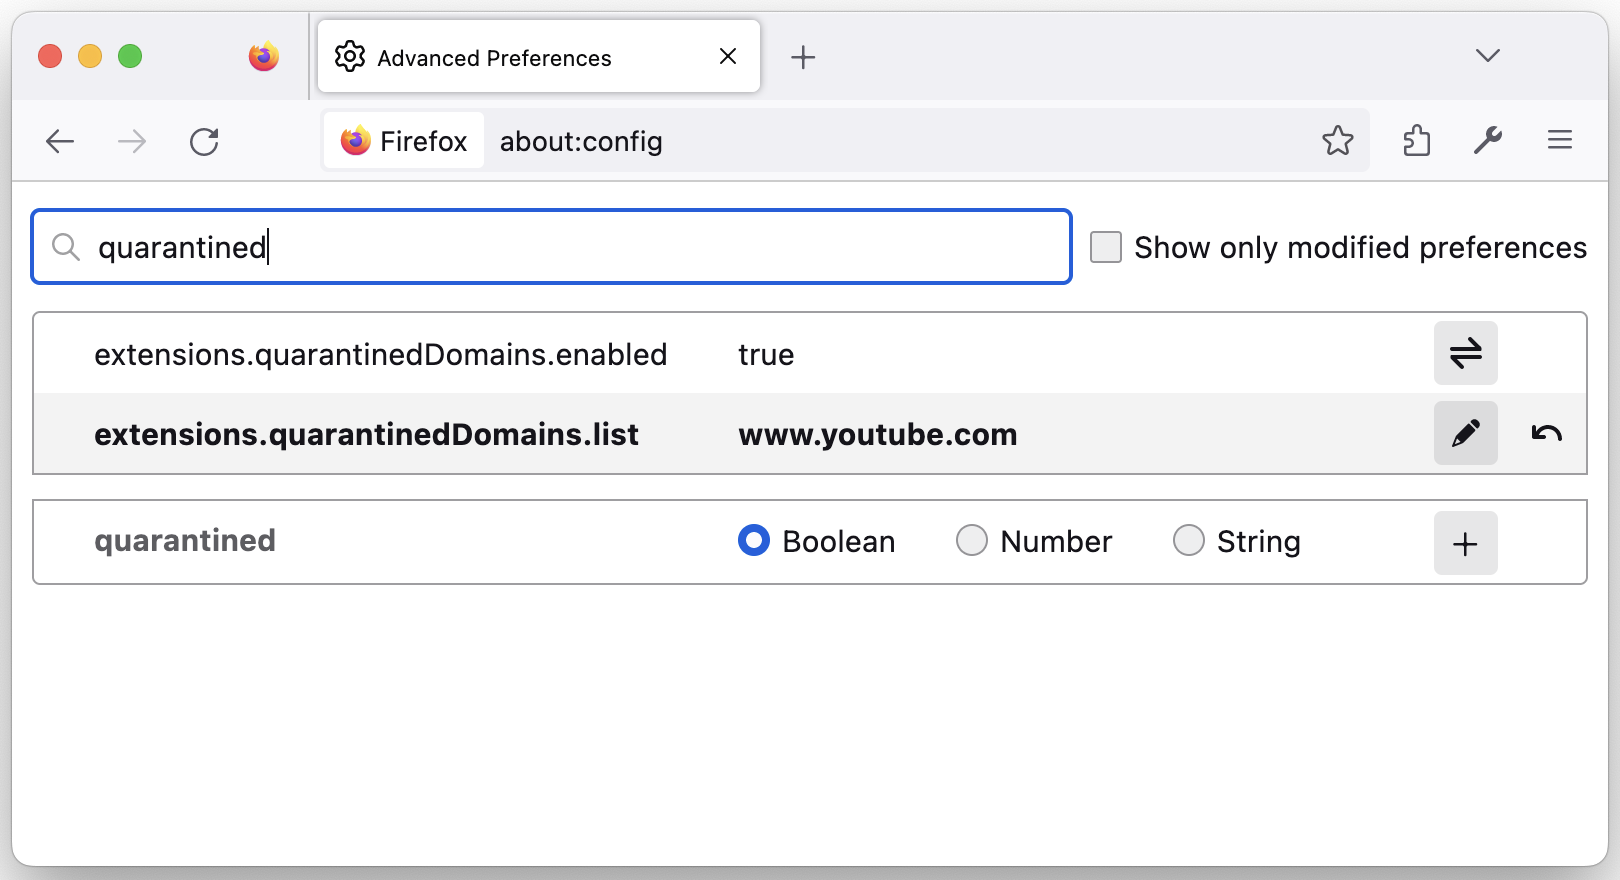Image resolution: width=1620 pixels, height=880 pixels.
Task: Go back with the back arrow
Action: pos(60,142)
